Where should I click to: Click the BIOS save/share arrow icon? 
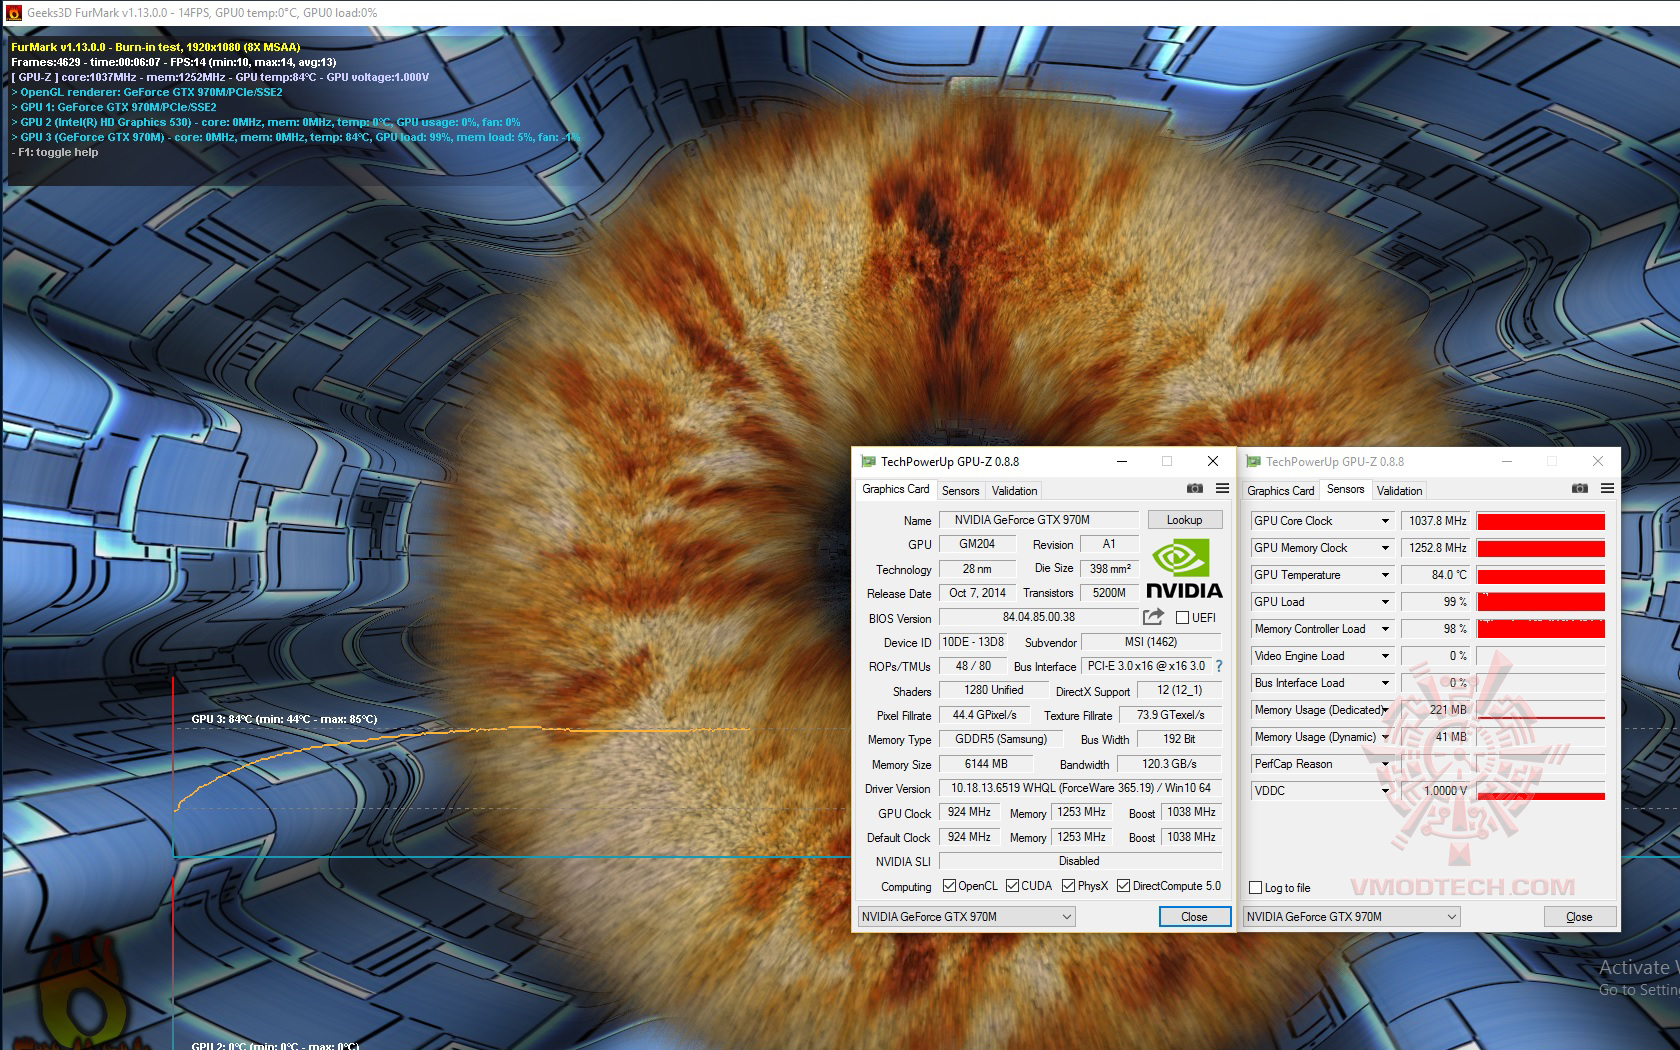(x=1153, y=617)
